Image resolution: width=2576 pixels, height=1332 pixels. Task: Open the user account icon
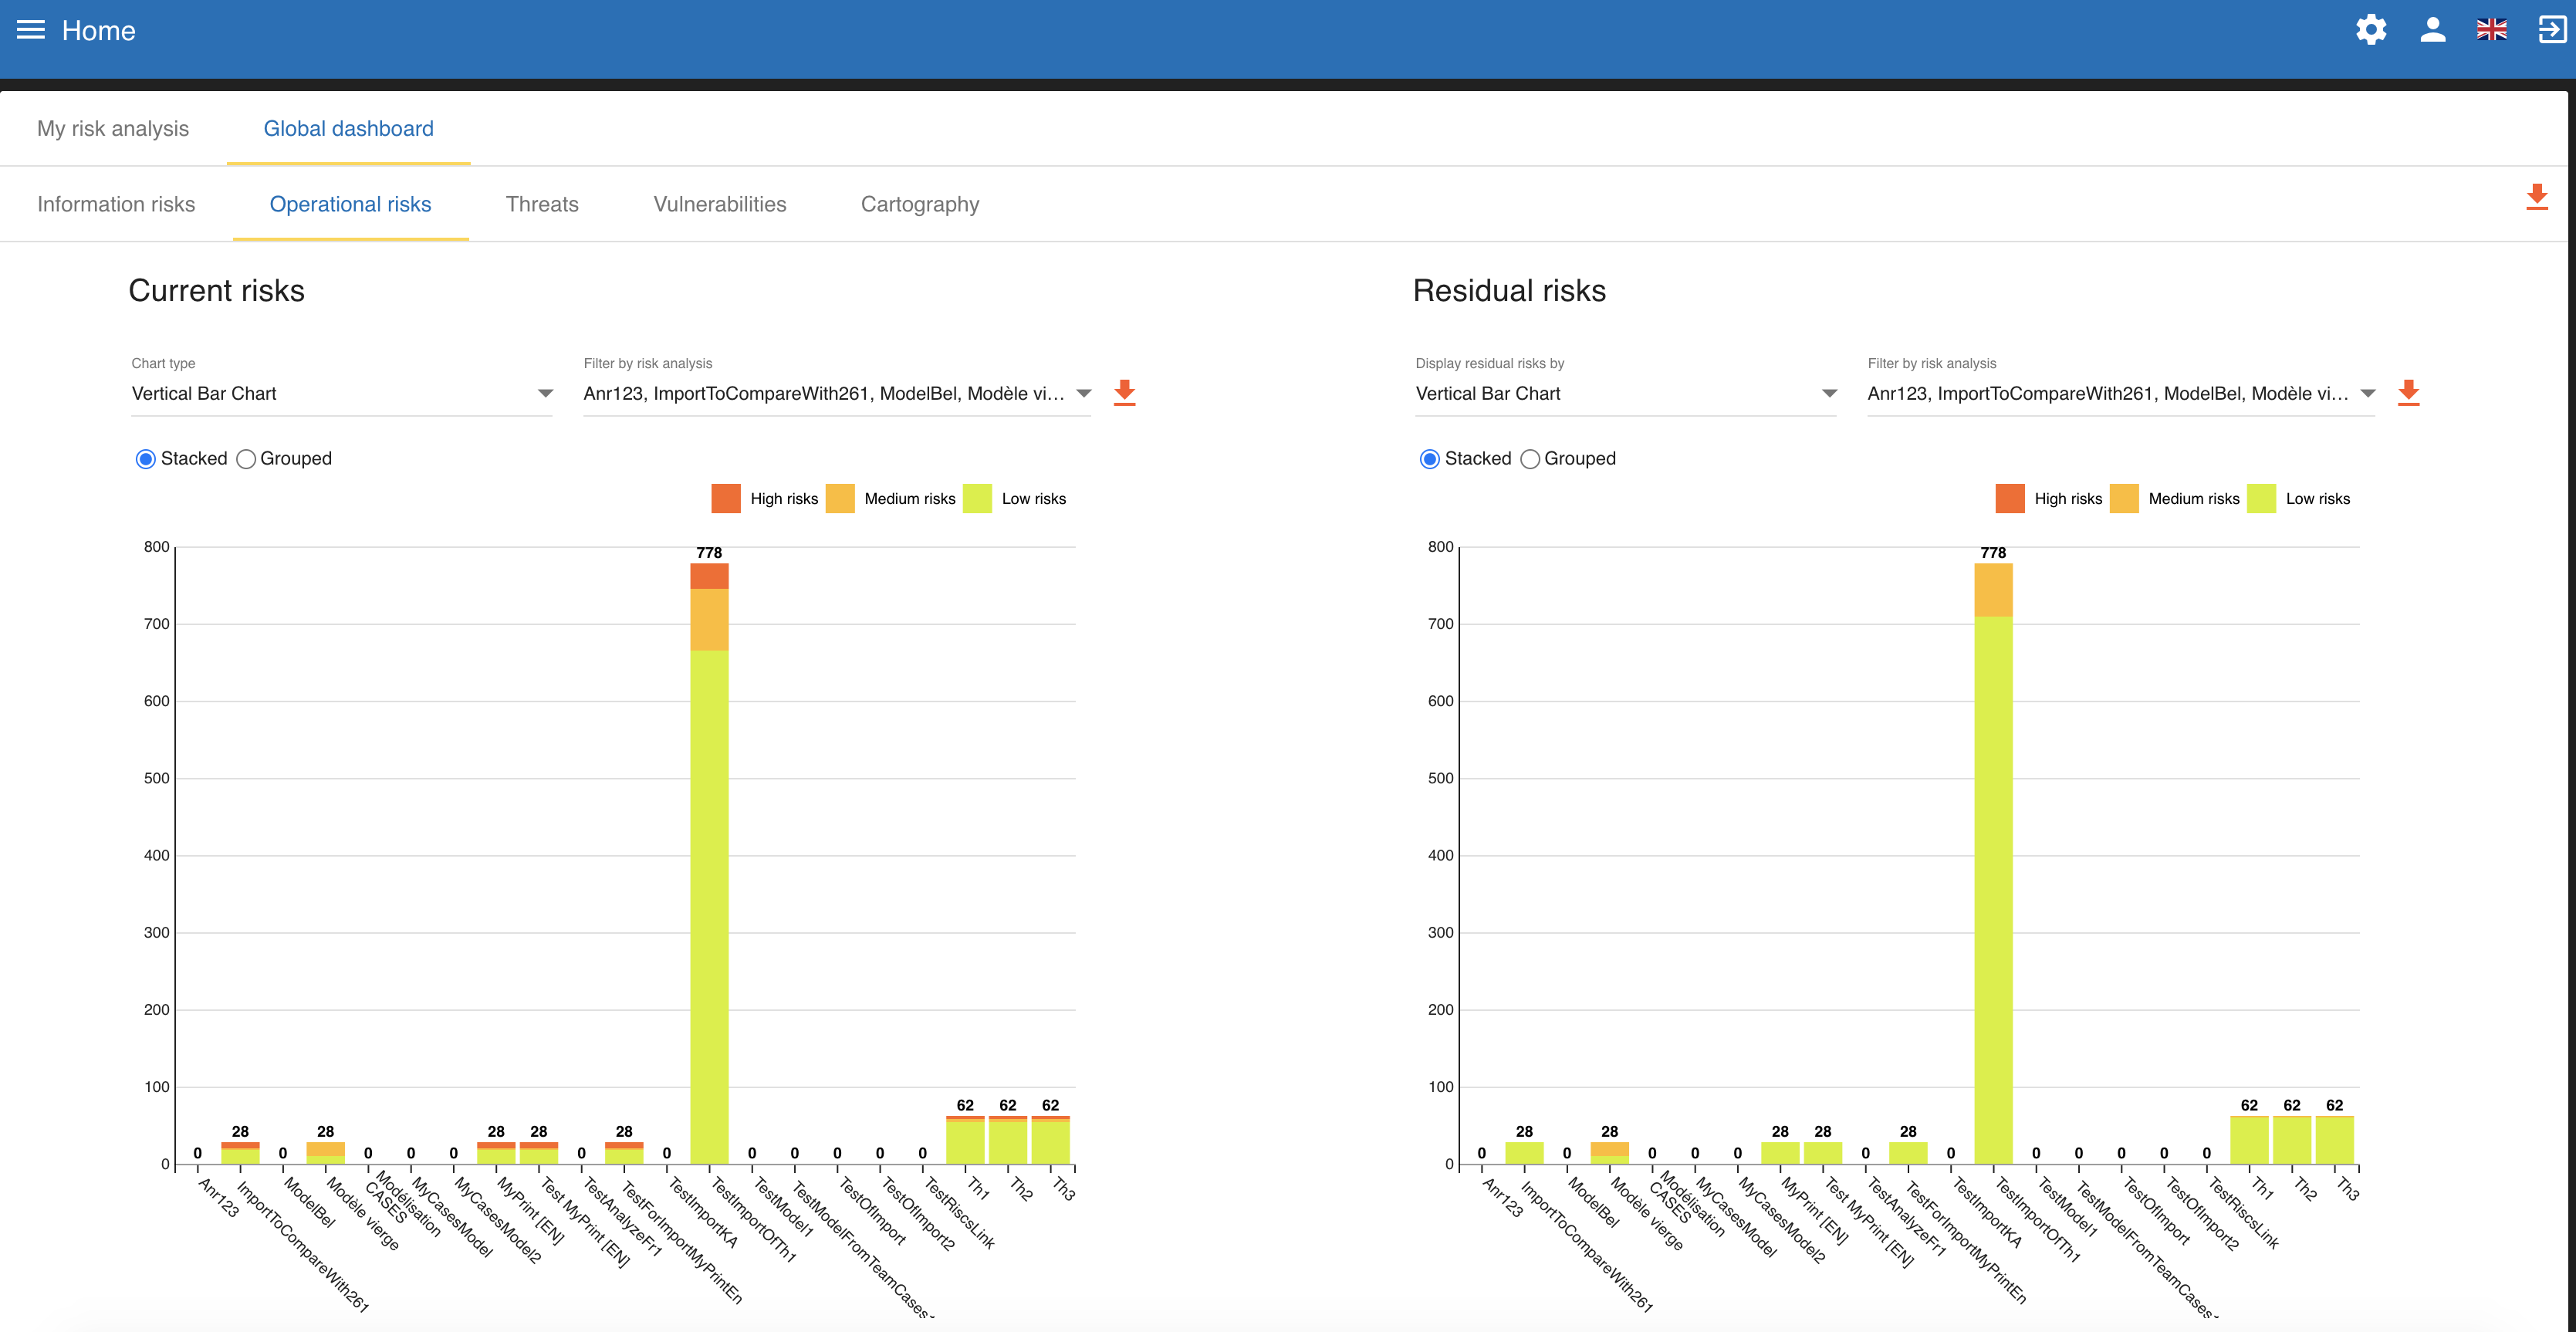pyautogui.click(x=2433, y=30)
